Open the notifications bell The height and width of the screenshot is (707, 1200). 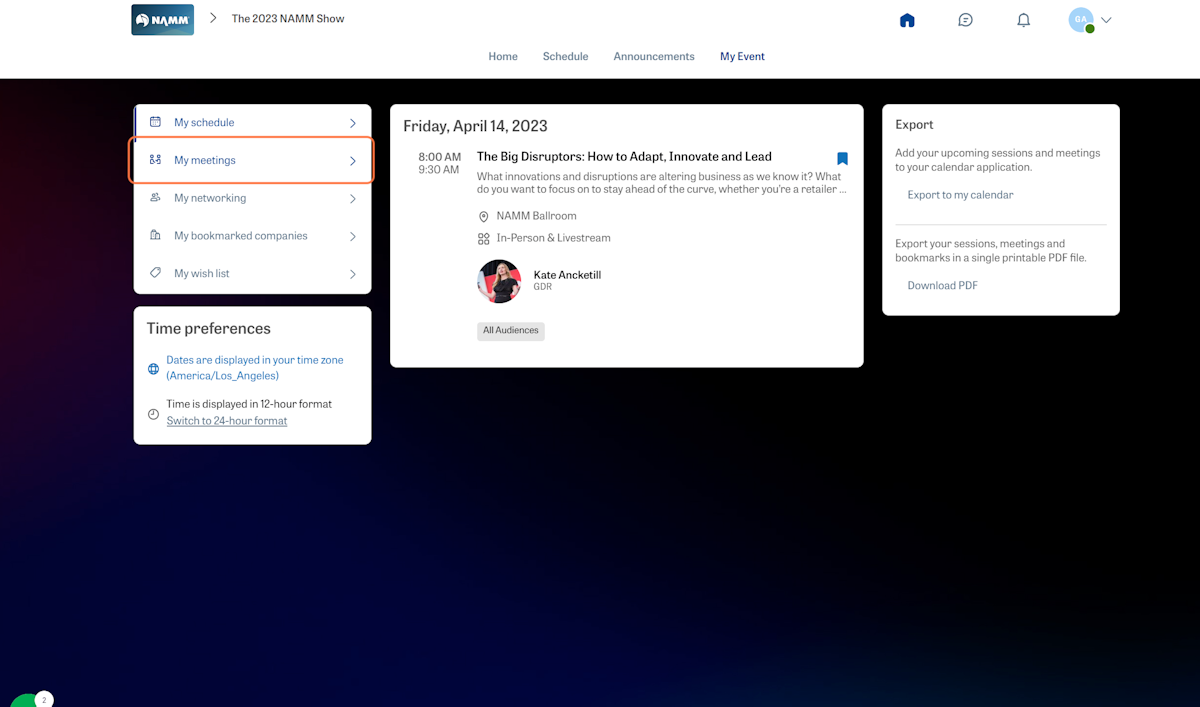pos(1023,19)
